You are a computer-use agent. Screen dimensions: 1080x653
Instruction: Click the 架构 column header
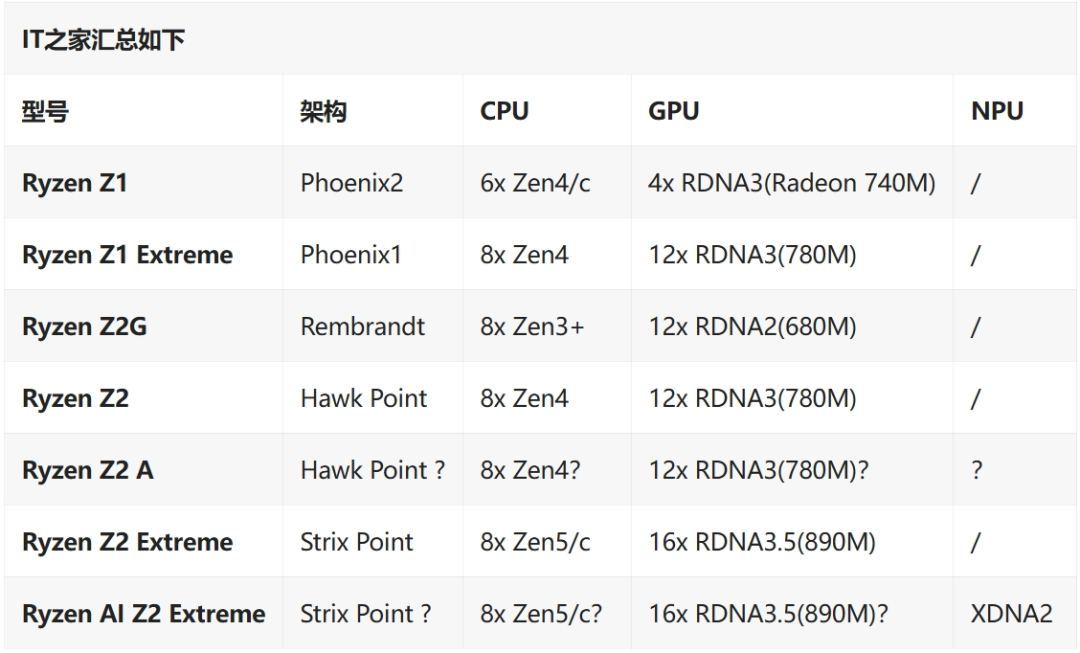(323, 111)
